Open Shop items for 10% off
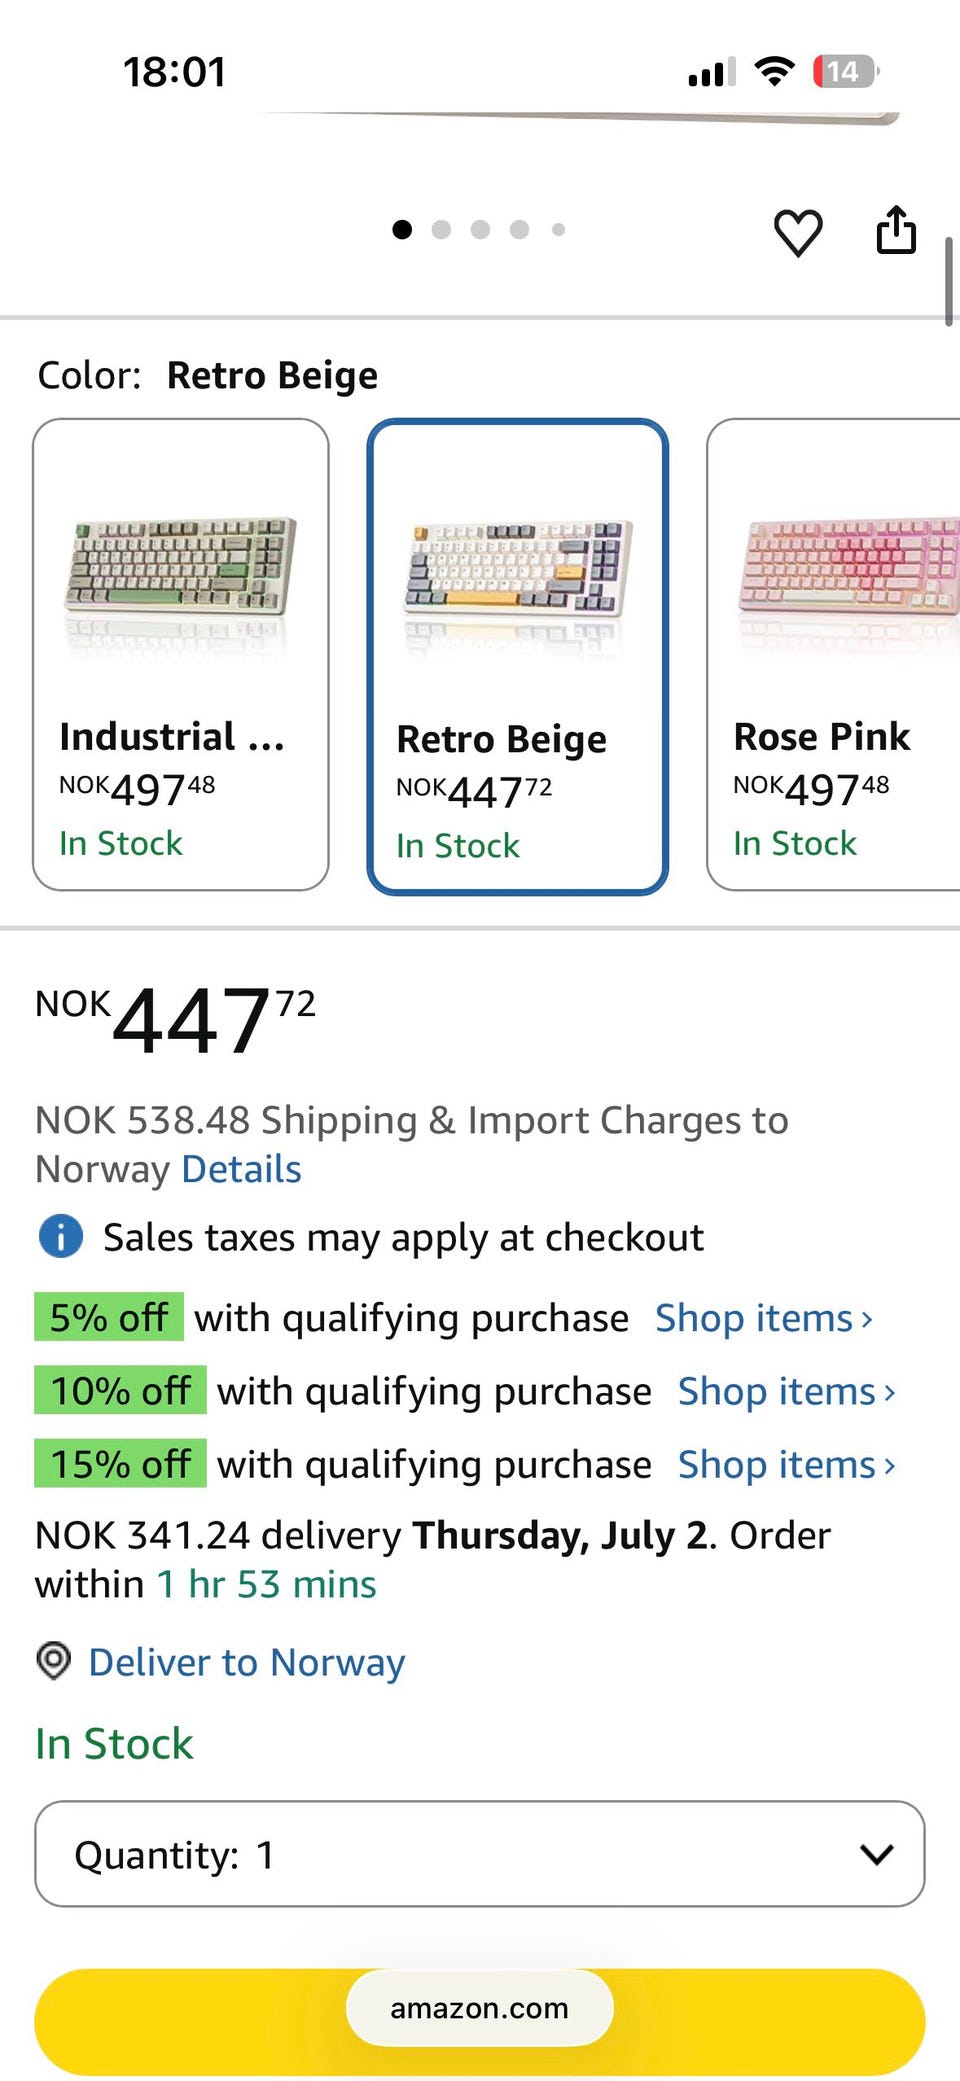 (x=788, y=1391)
